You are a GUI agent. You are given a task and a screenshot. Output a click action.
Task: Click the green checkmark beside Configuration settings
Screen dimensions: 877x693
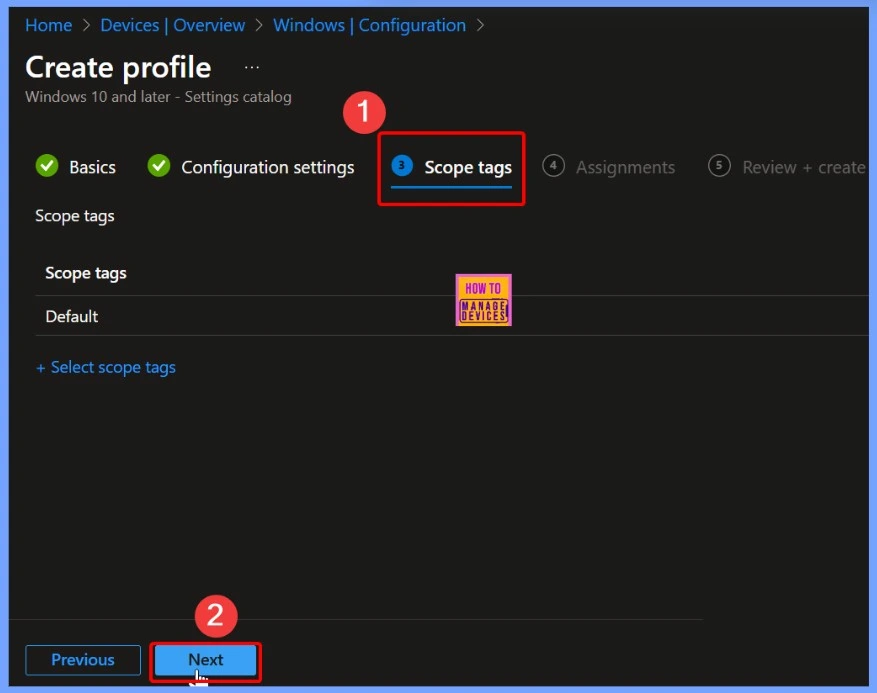click(x=159, y=166)
